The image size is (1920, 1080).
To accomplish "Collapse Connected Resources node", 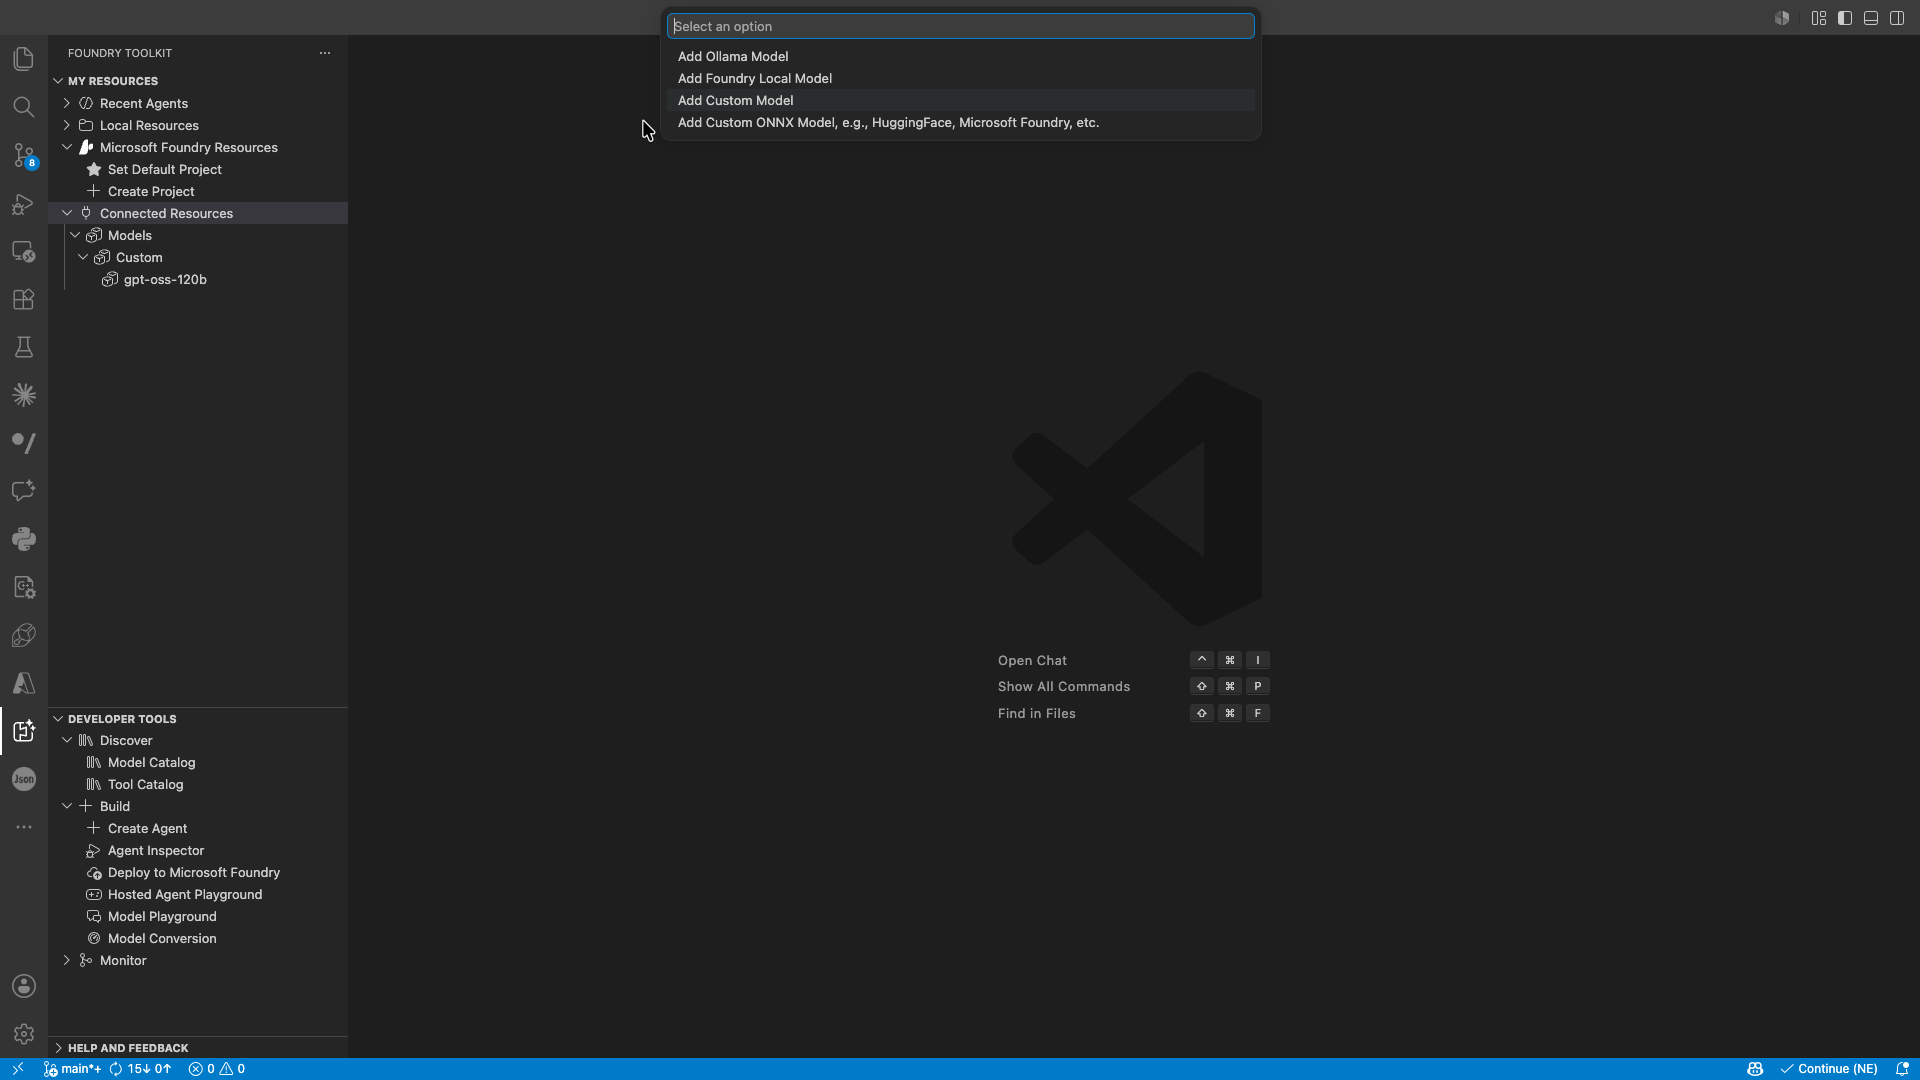I will (x=67, y=213).
